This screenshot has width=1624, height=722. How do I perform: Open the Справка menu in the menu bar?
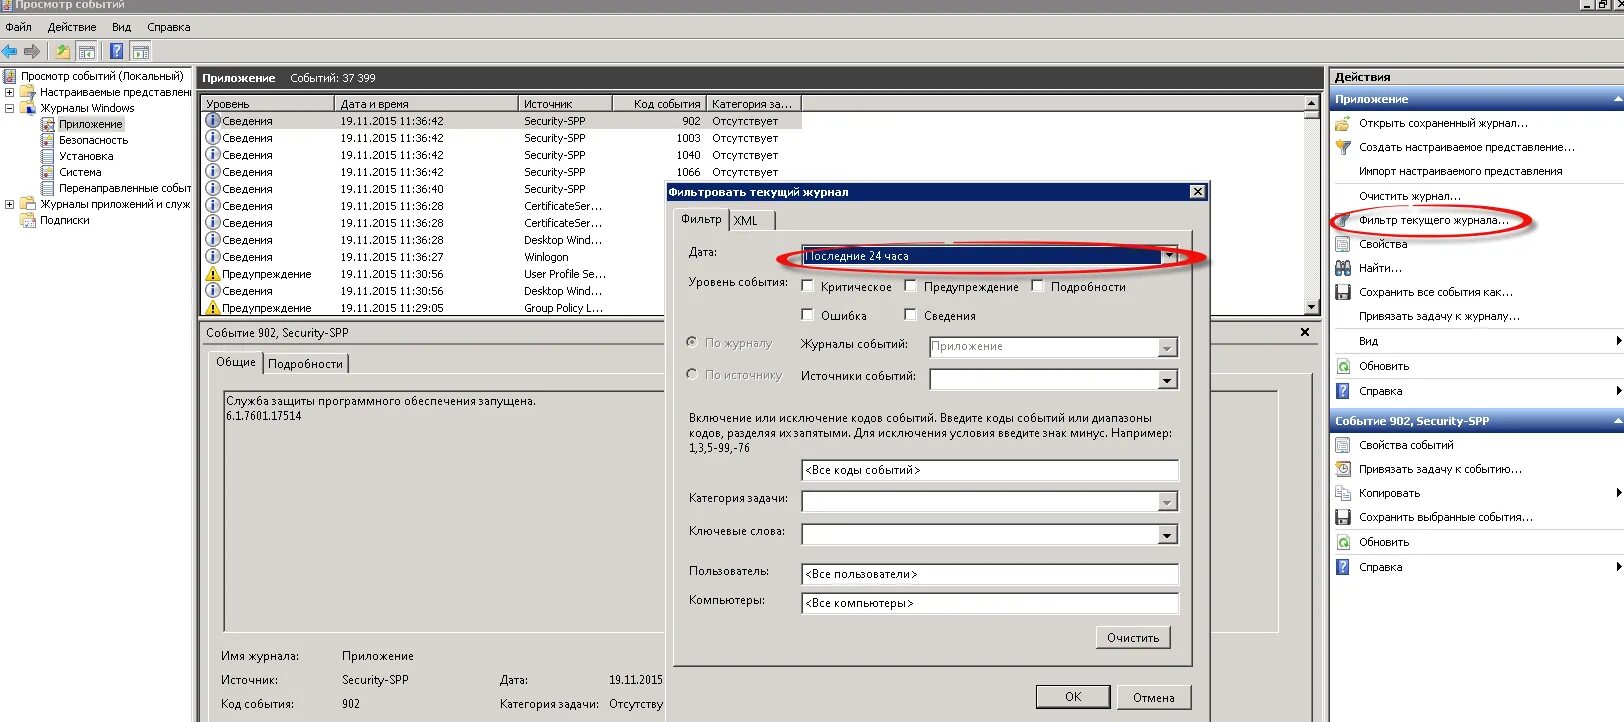click(x=168, y=27)
